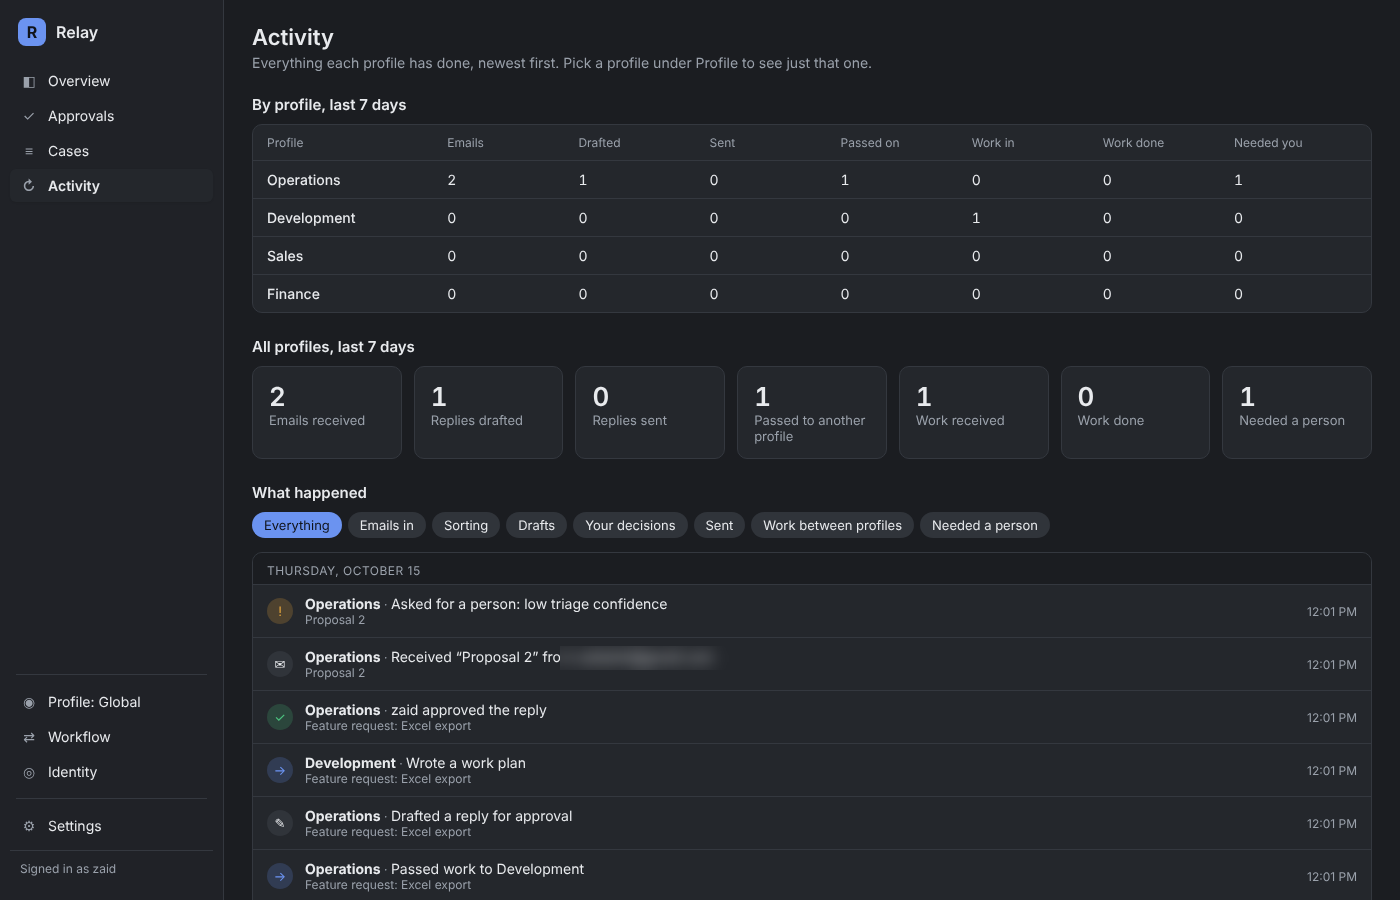Filter activity by Emails in

click(387, 525)
